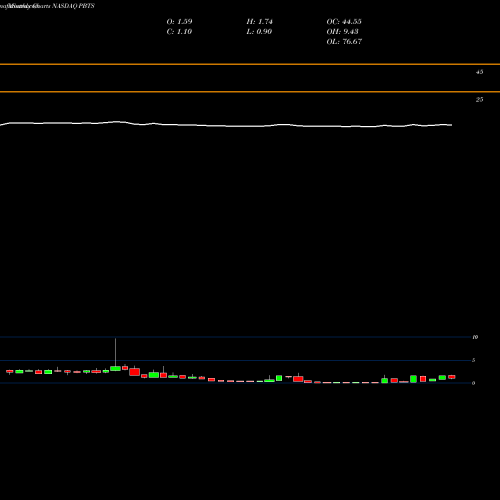Select the close value 'C: 1.10'
Screen dimensions: 500x500
179,31
